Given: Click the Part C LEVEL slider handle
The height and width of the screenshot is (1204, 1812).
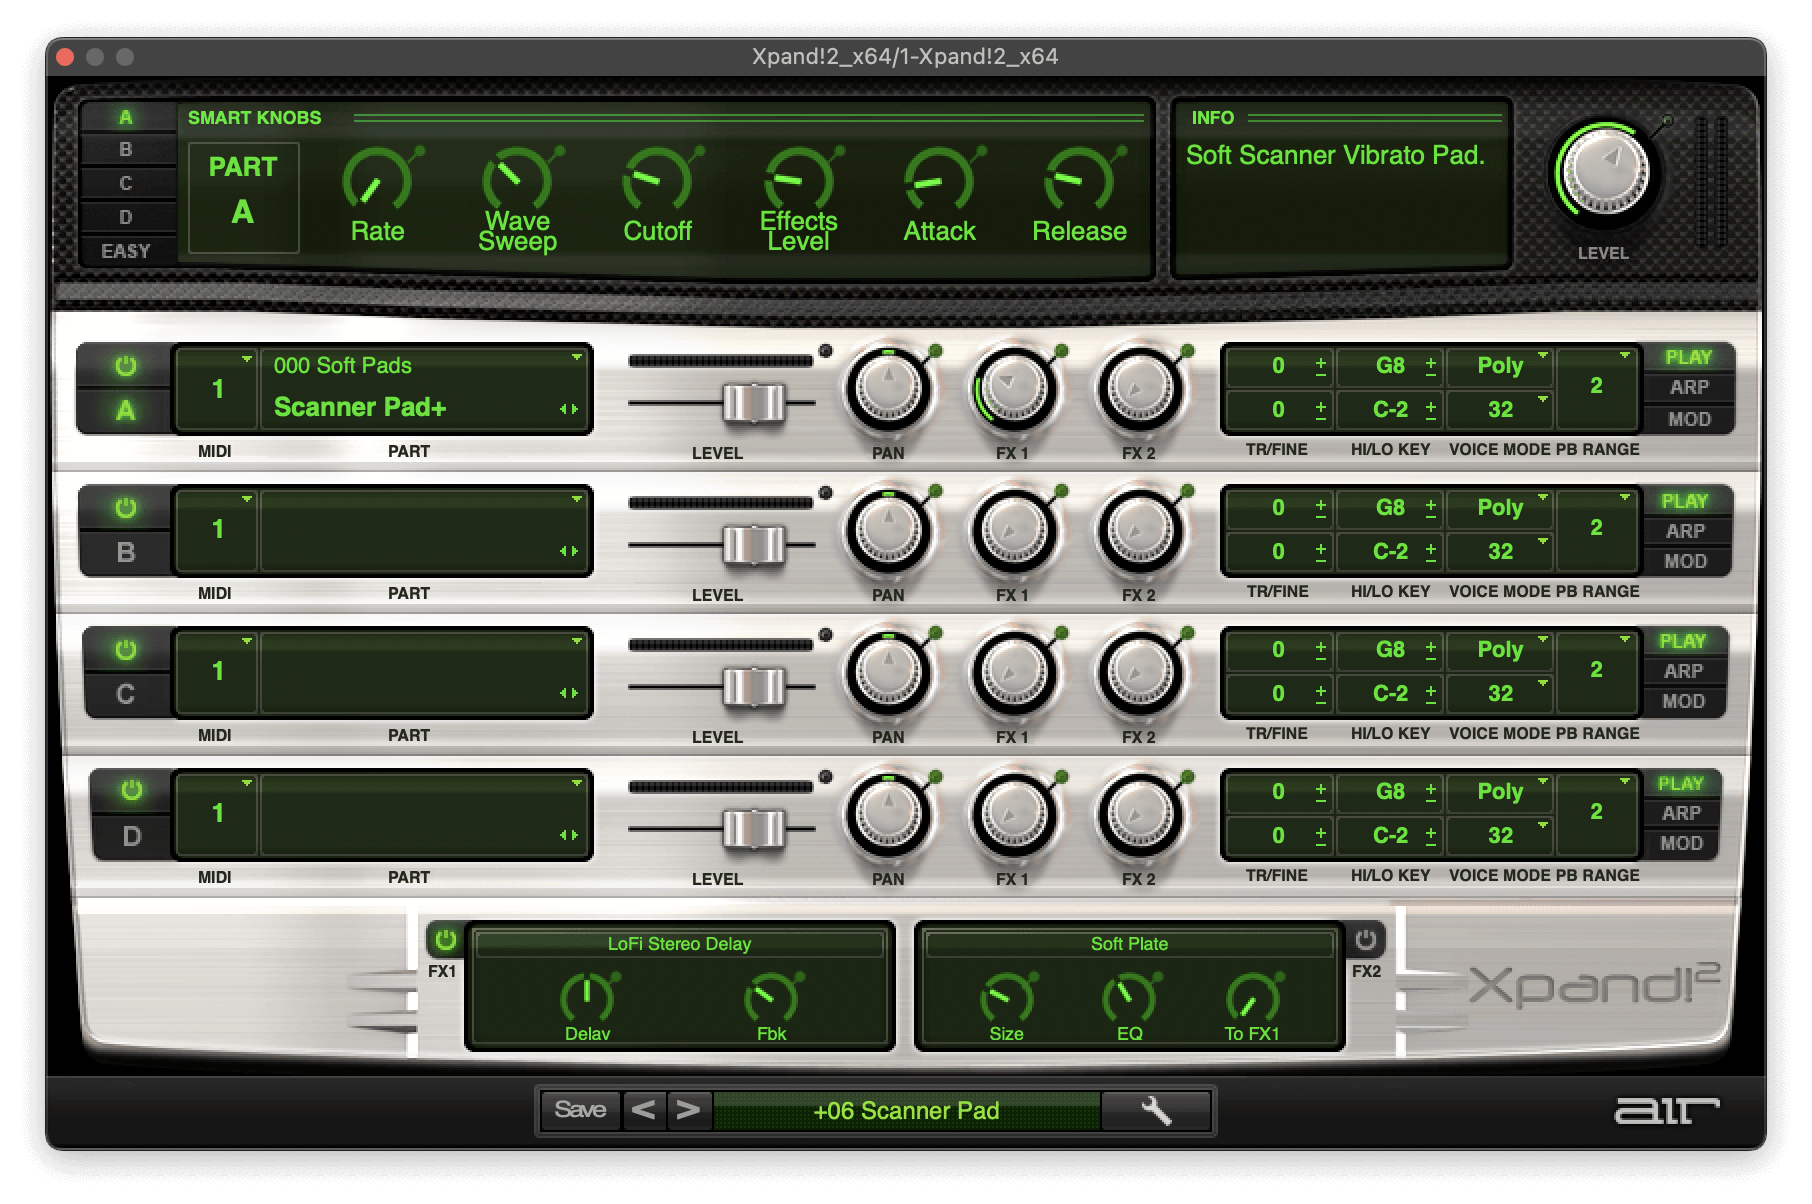Looking at the screenshot, I should (754, 687).
